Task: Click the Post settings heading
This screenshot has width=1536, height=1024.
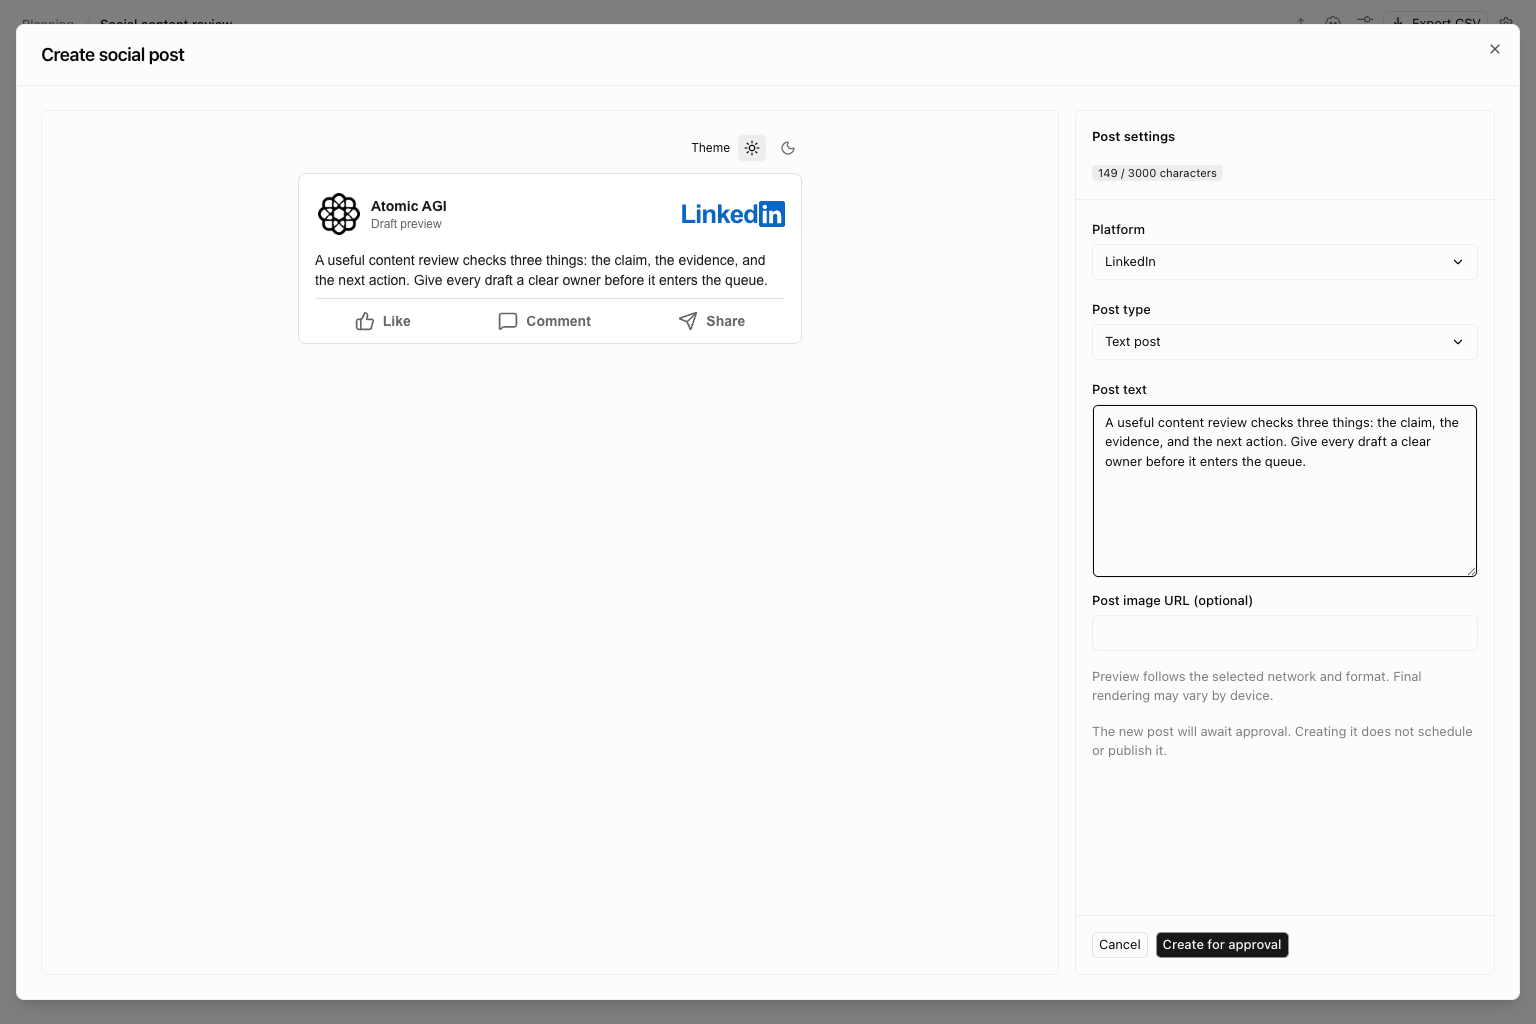Action: tap(1133, 137)
